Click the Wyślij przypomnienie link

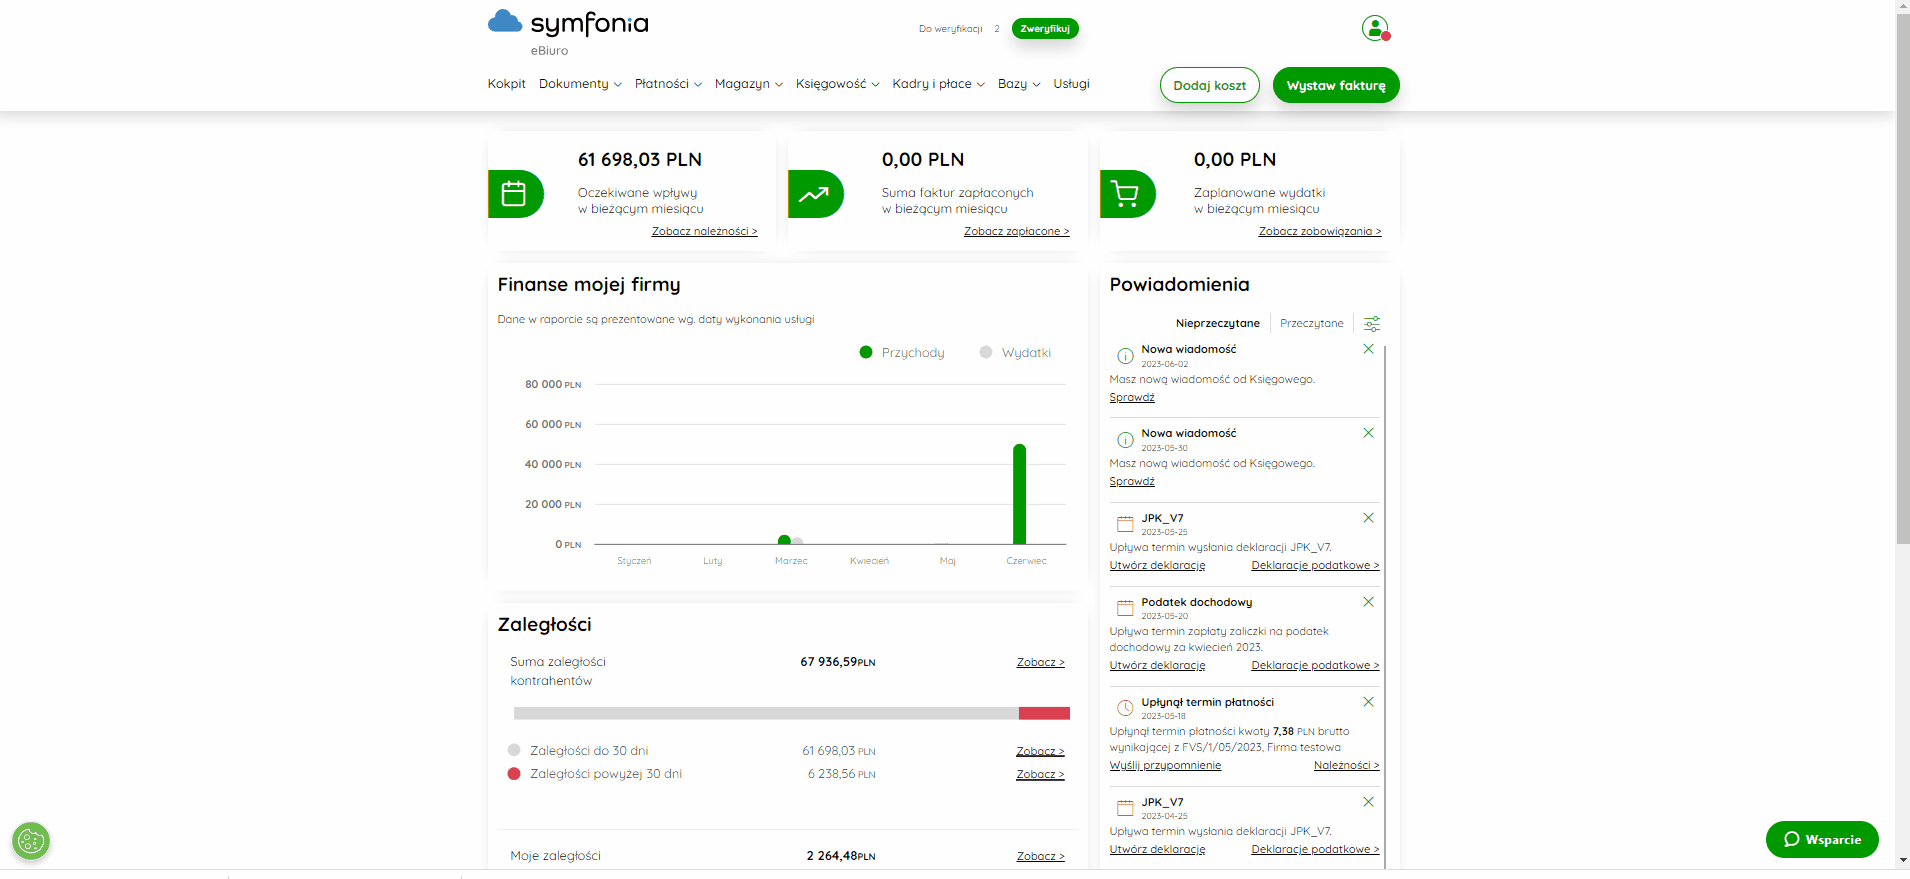[1165, 765]
